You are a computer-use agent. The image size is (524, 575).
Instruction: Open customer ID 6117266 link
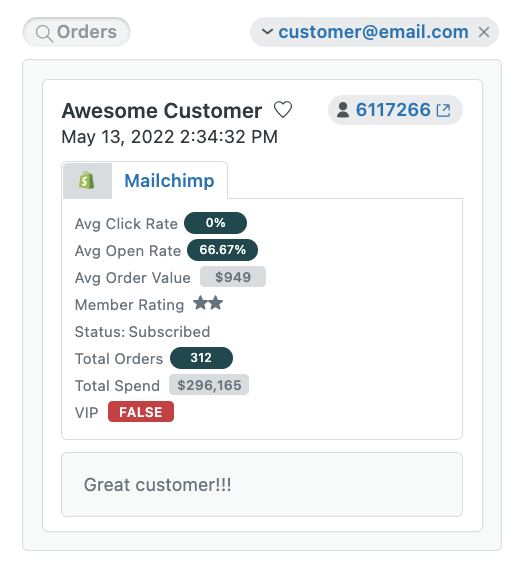click(x=393, y=110)
